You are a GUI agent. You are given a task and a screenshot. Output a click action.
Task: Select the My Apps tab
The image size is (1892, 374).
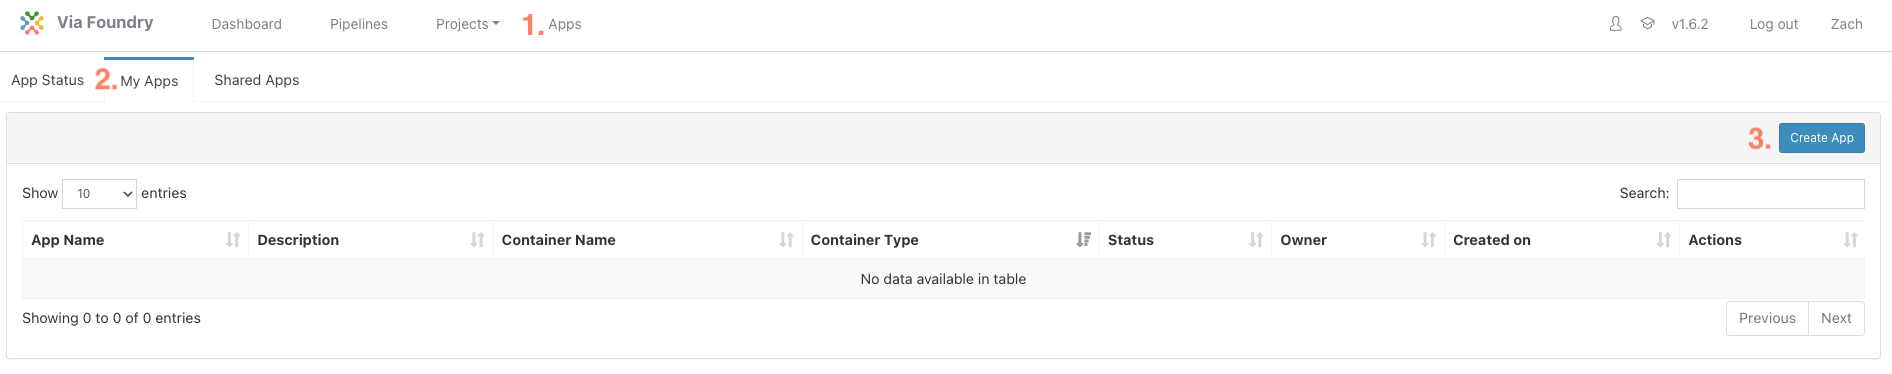point(149,81)
